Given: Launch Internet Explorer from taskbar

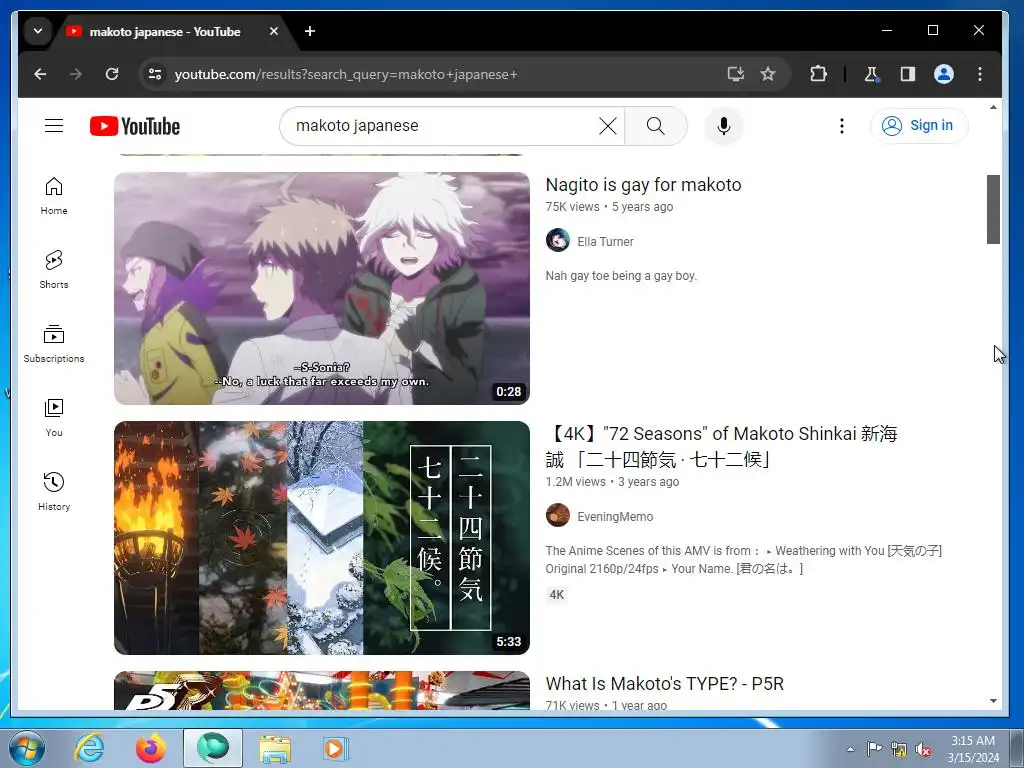Looking at the screenshot, I should (89, 748).
